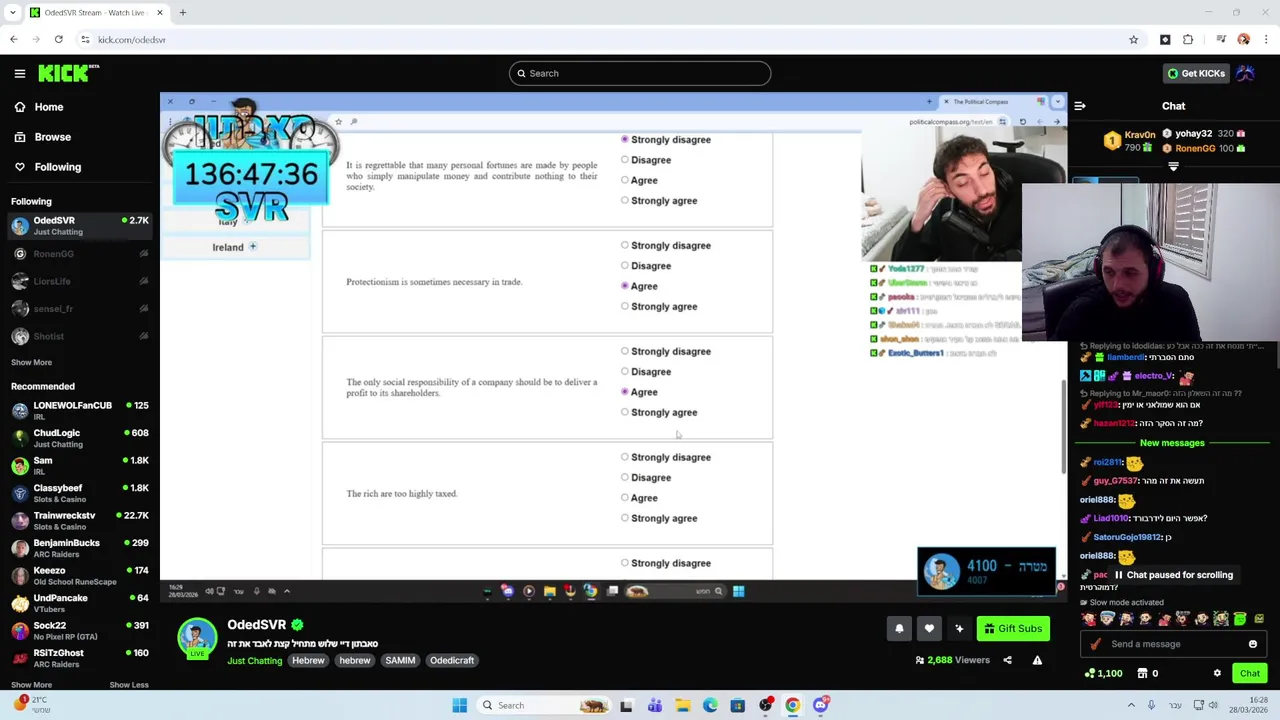Click the green KICKs balance 1,100
Viewport: 1280px width, 720px height.
coord(1103,673)
